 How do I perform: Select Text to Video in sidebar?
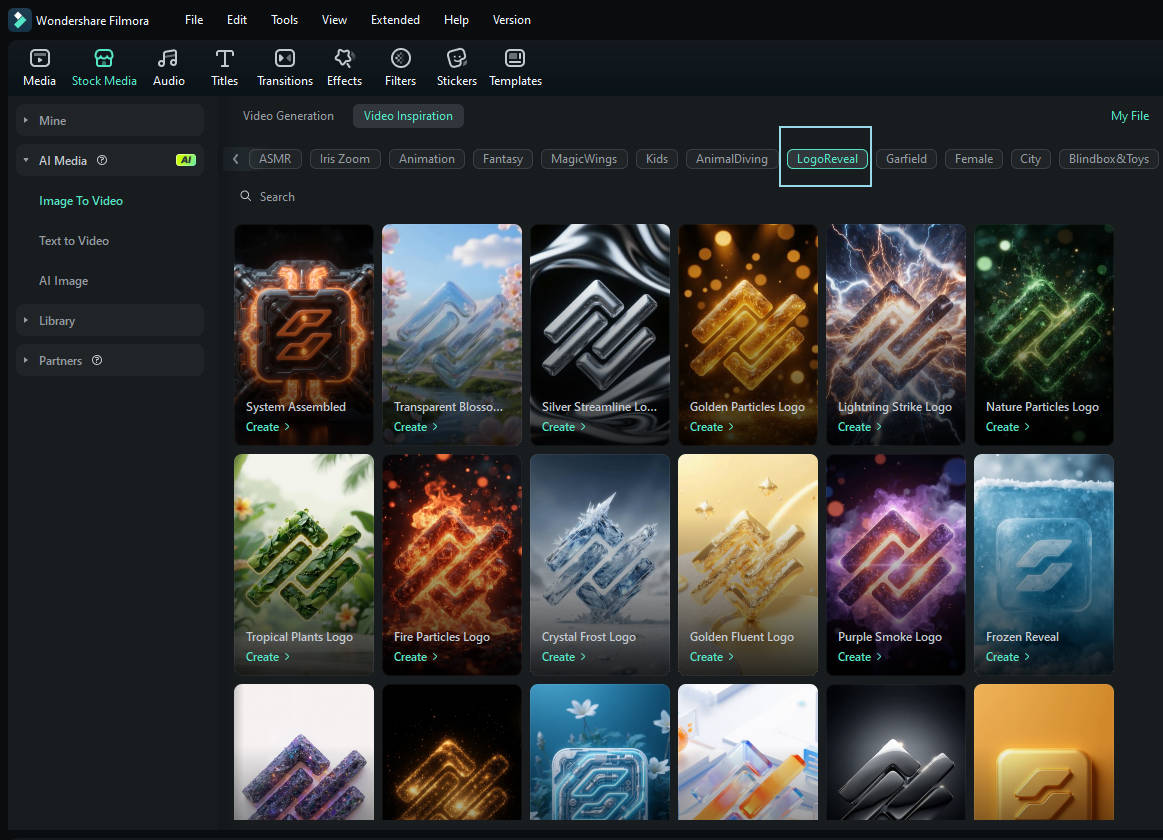coord(74,241)
